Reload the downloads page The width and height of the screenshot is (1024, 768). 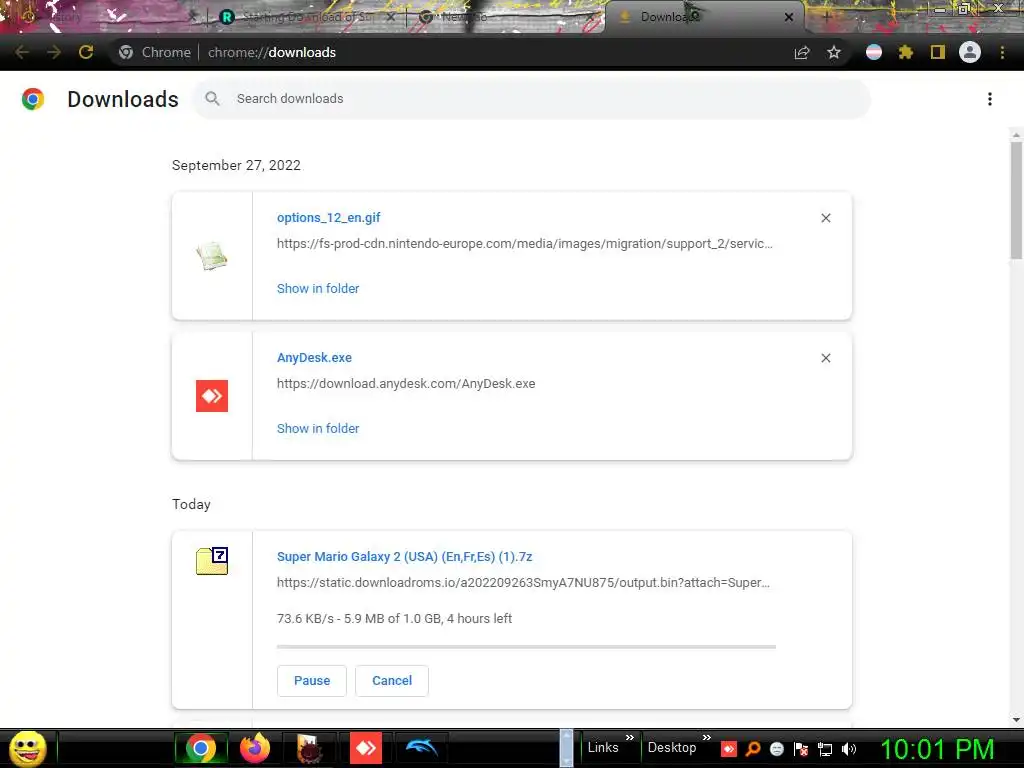pyautogui.click(x=86, y=52)
